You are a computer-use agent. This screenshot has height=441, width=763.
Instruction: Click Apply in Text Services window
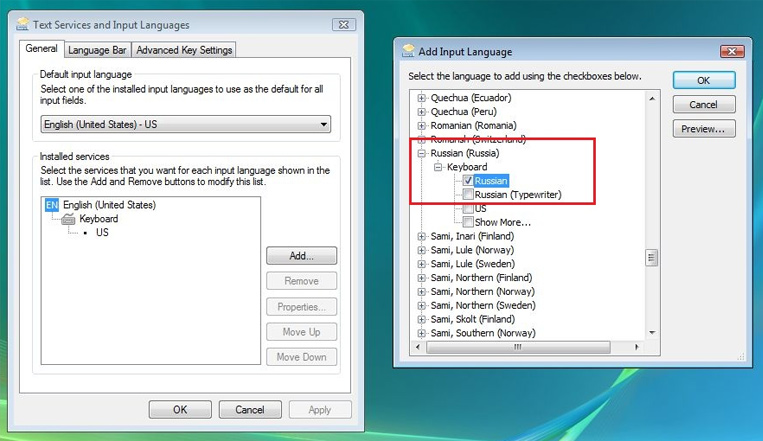[x=320, y=410]
